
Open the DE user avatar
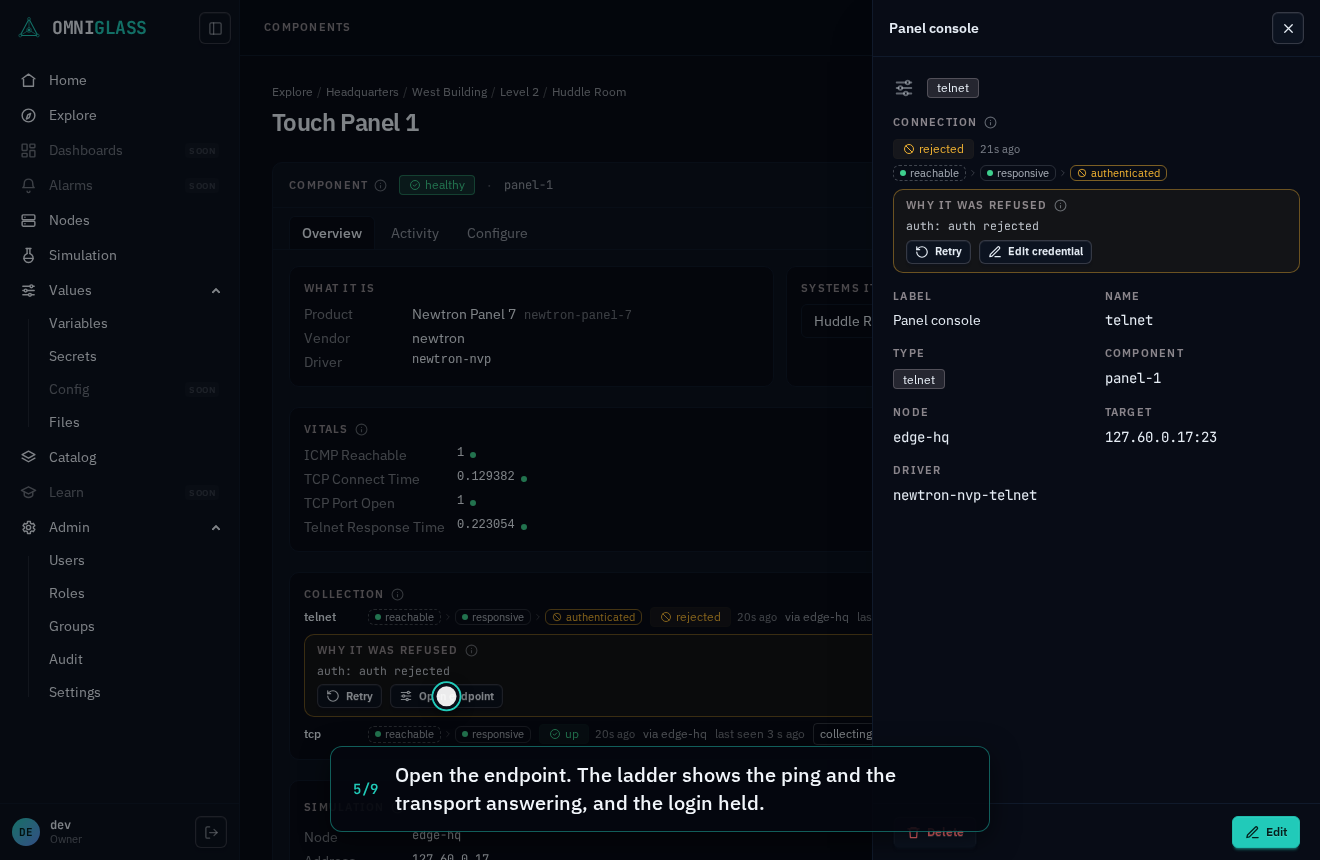coord(26,832)
